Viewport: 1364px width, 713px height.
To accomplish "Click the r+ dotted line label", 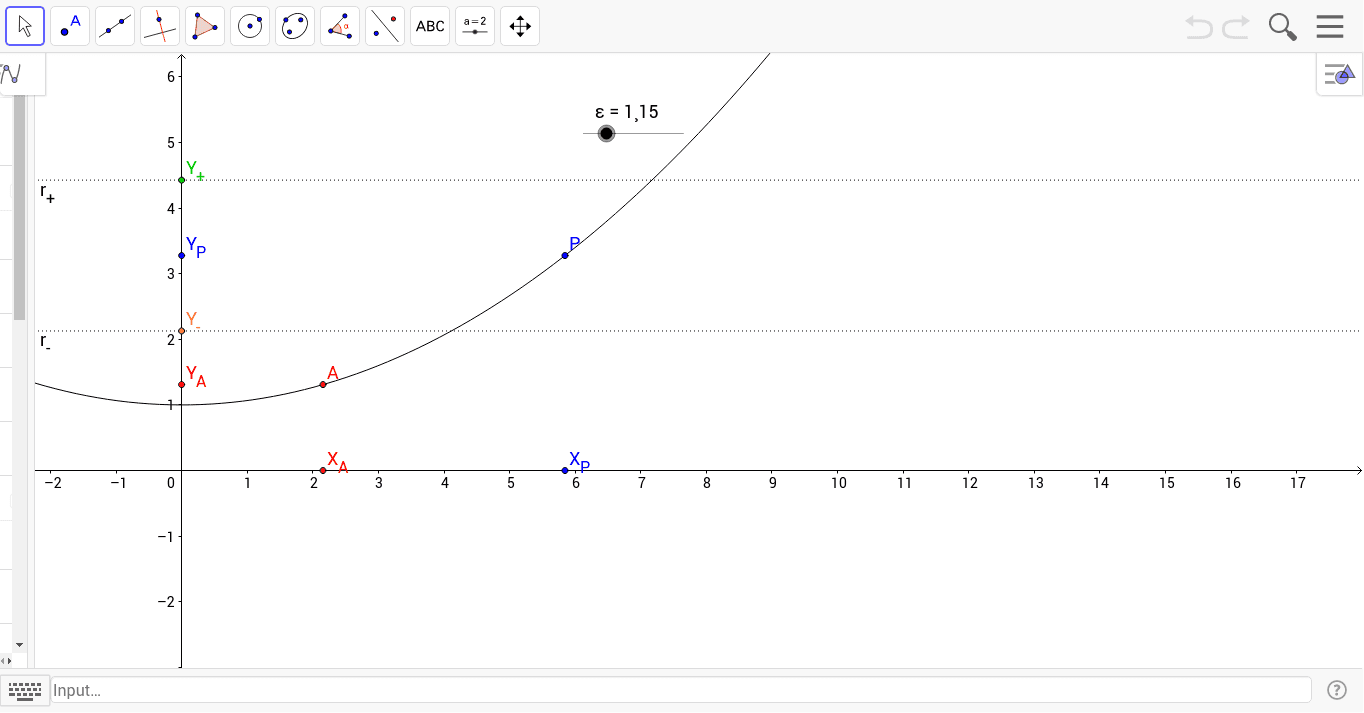I will tap(47, 192).
